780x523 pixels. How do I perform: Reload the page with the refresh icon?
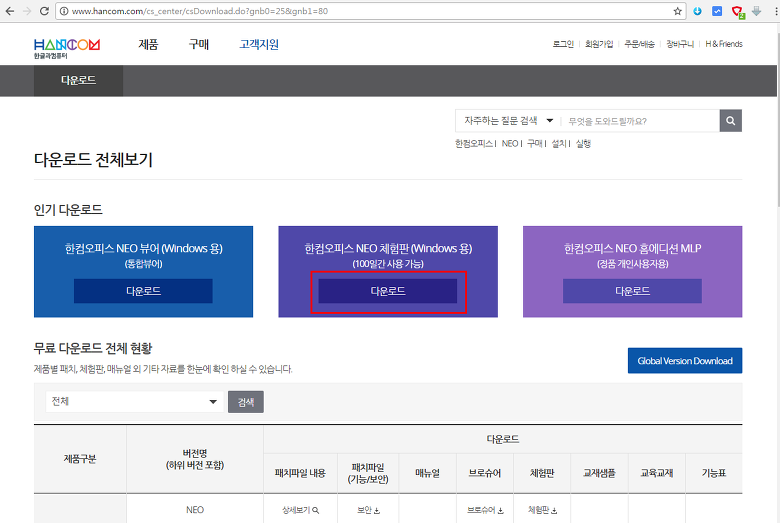[44, 11]
